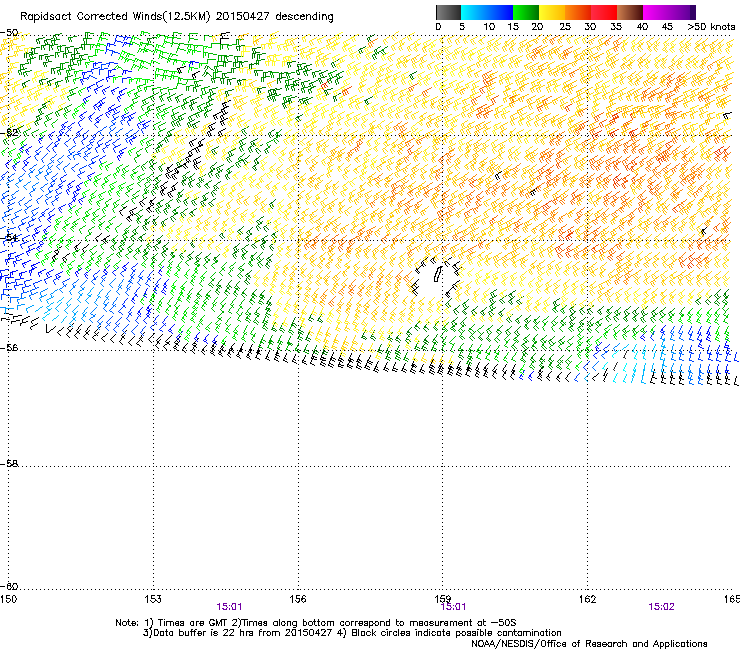Image resolution: width=740 pixels, height=650 pixels.
Task: Click the -60 latitude axis label
Action: [10, 586]
